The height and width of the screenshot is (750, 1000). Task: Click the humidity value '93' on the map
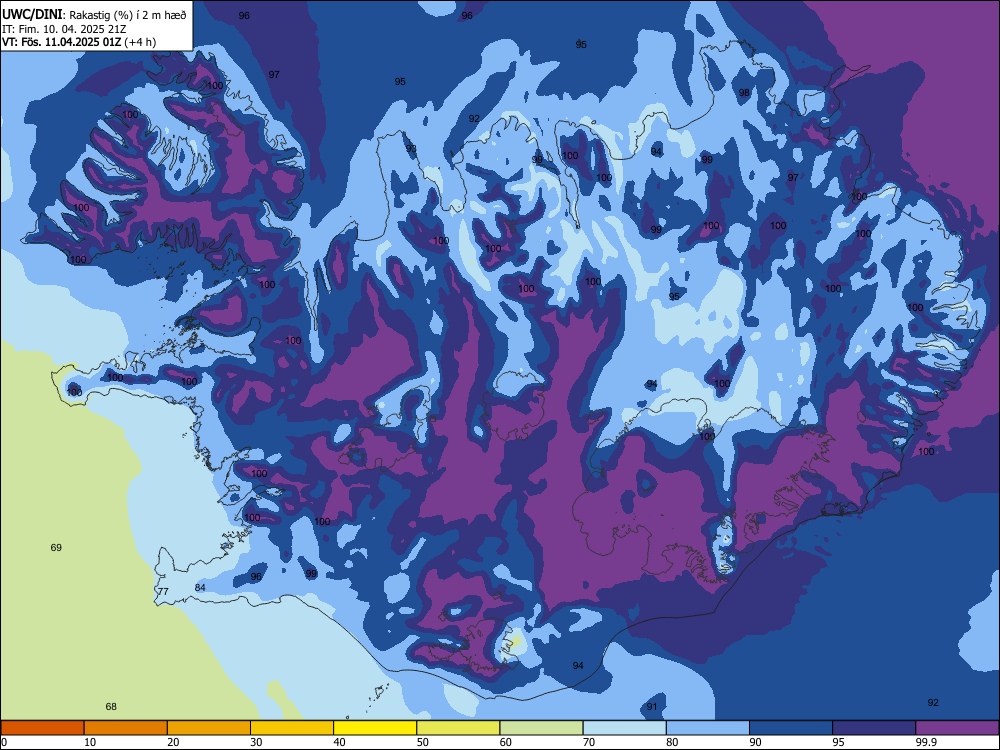(411, 149)
